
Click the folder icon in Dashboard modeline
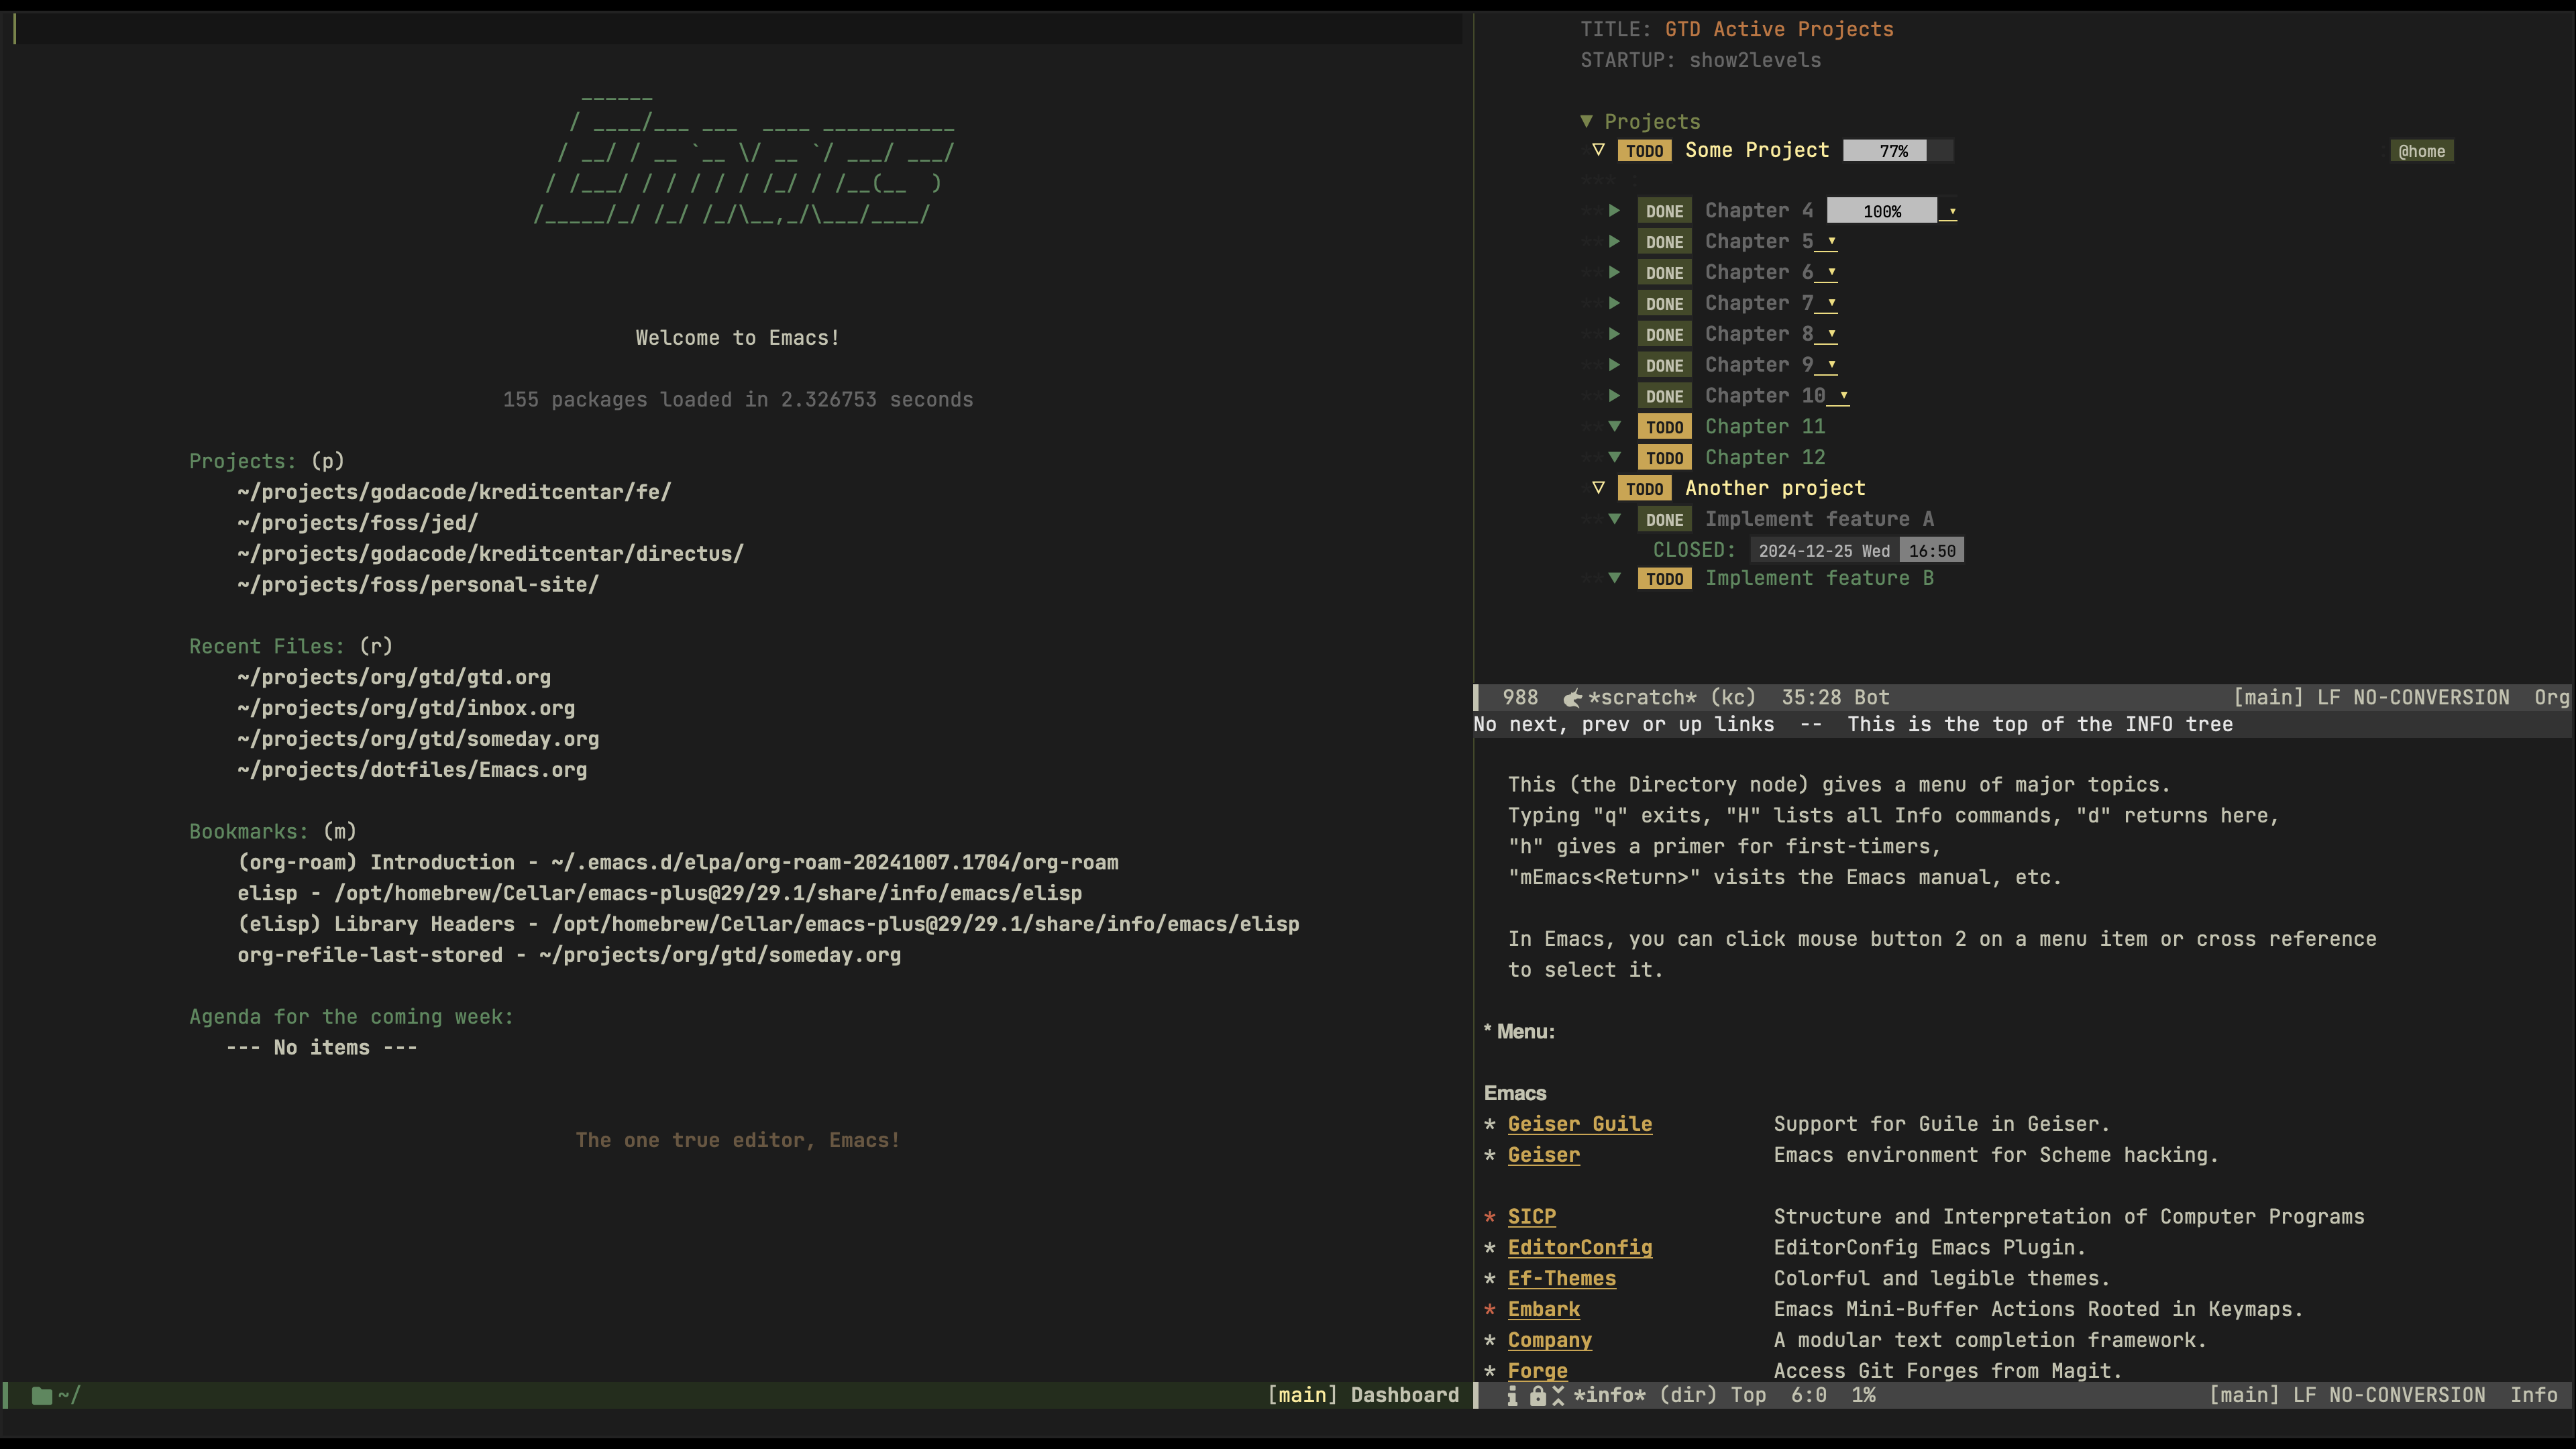pyautogui.click(x=41, y=1396)
